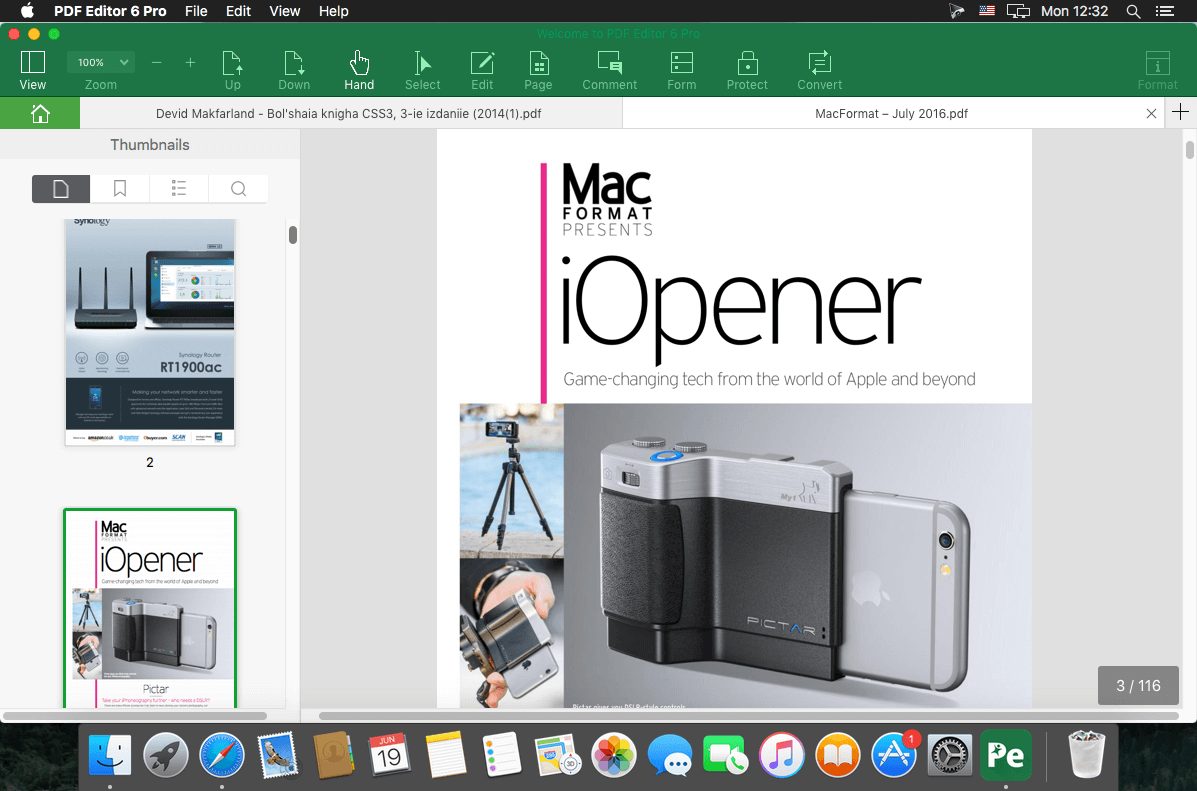This screenshot has width=1197, height=791.
Task: Open Messages from the Dock
Action: [x=669, y=754]
